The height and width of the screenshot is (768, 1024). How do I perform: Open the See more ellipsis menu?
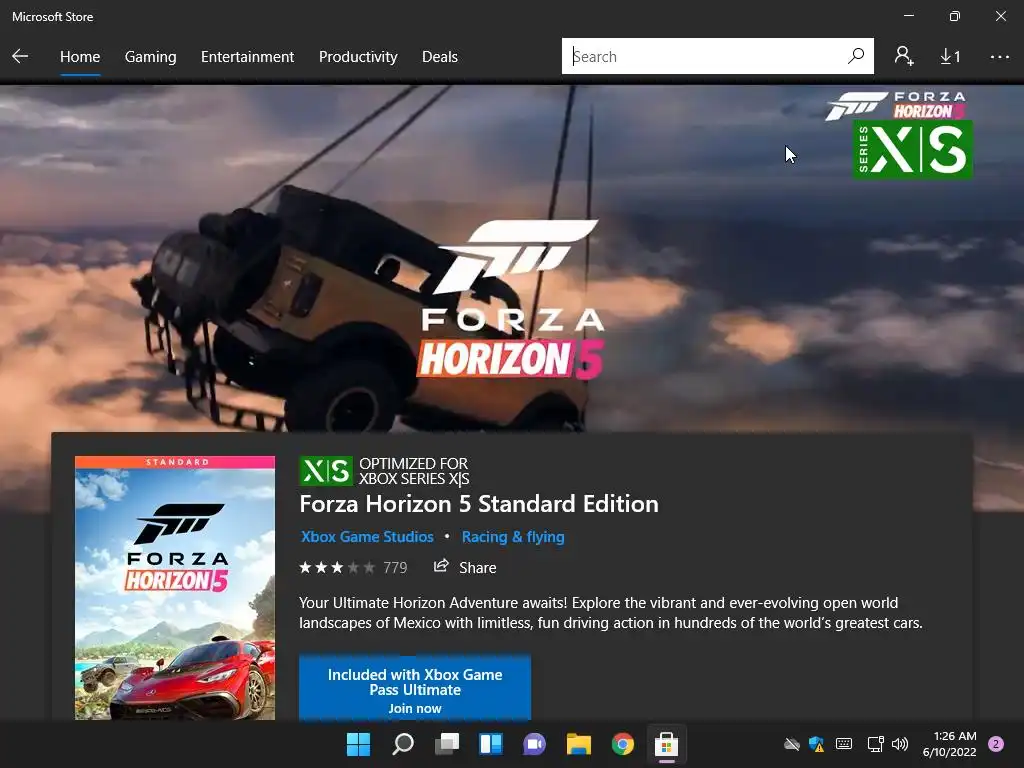pos(999,57)
